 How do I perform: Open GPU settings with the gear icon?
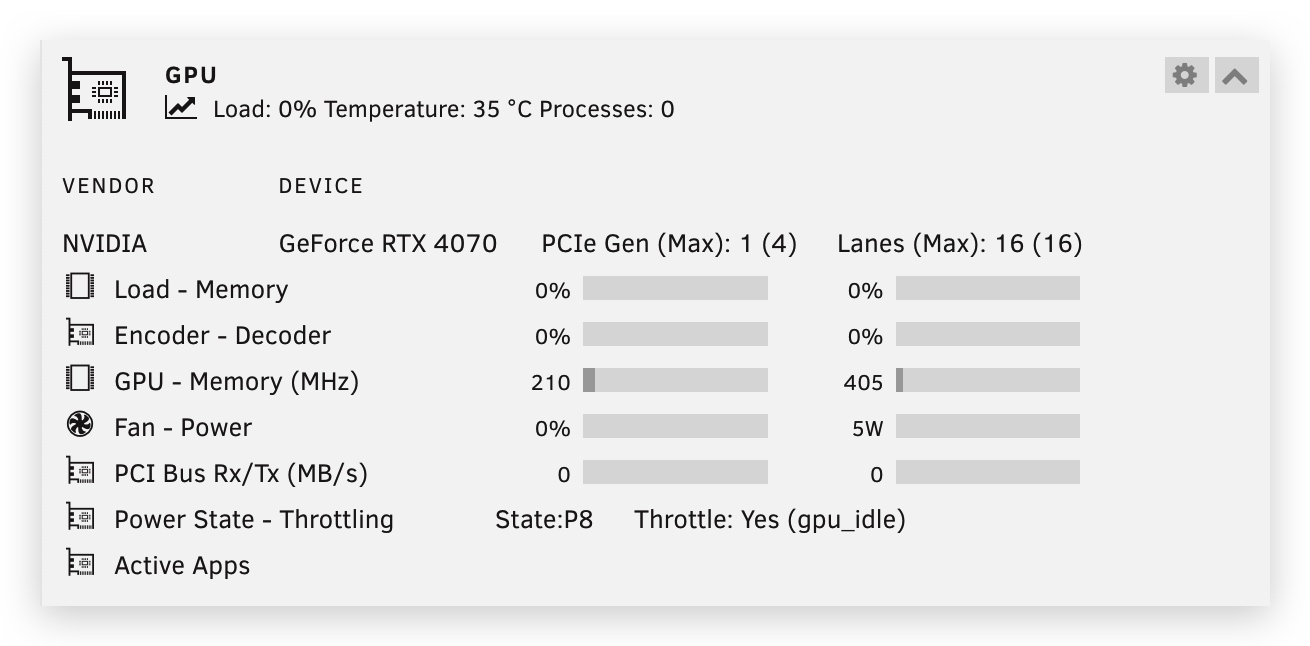(x=1185, y=75)
